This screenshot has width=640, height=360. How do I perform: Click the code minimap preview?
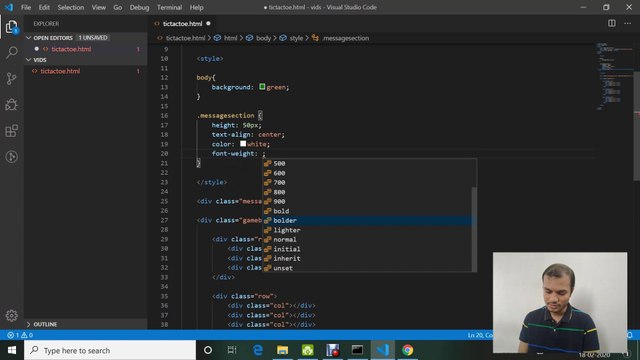pyautogui.click(x=614, y=76)
